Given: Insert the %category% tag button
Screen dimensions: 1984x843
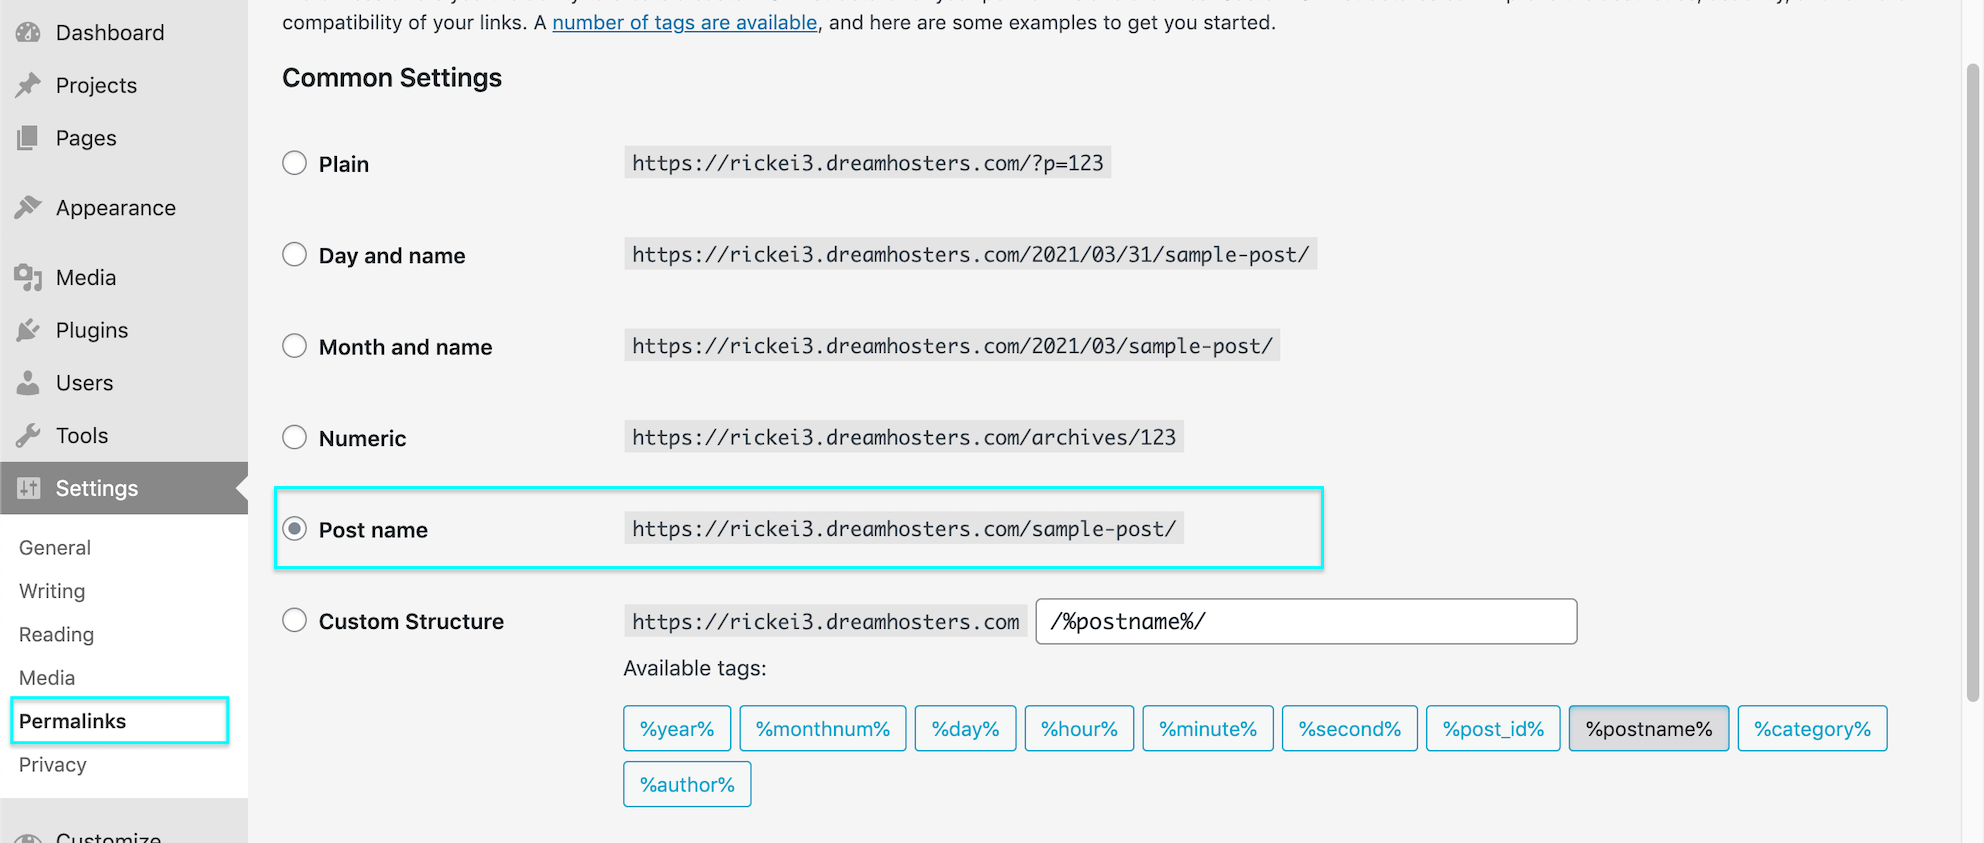Looking at the screenshot, I should (x=1811, y=729).
